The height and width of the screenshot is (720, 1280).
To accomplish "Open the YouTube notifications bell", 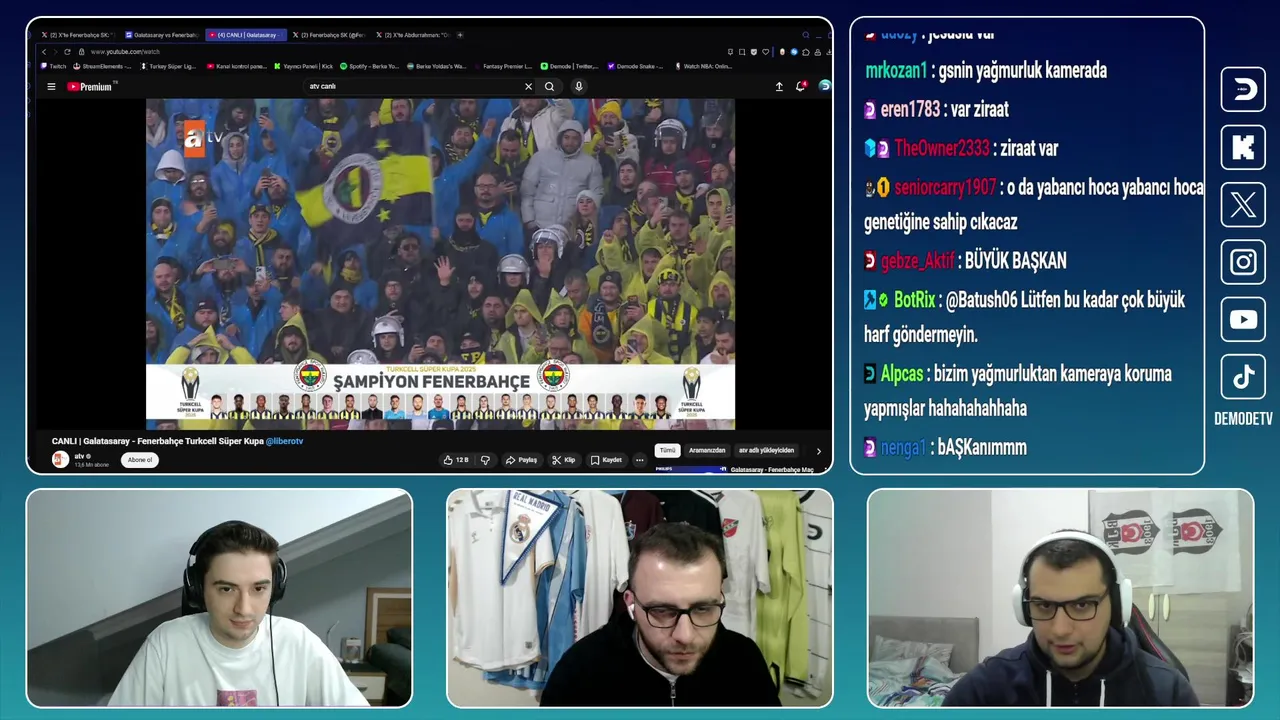I will [x=800, y=87].
